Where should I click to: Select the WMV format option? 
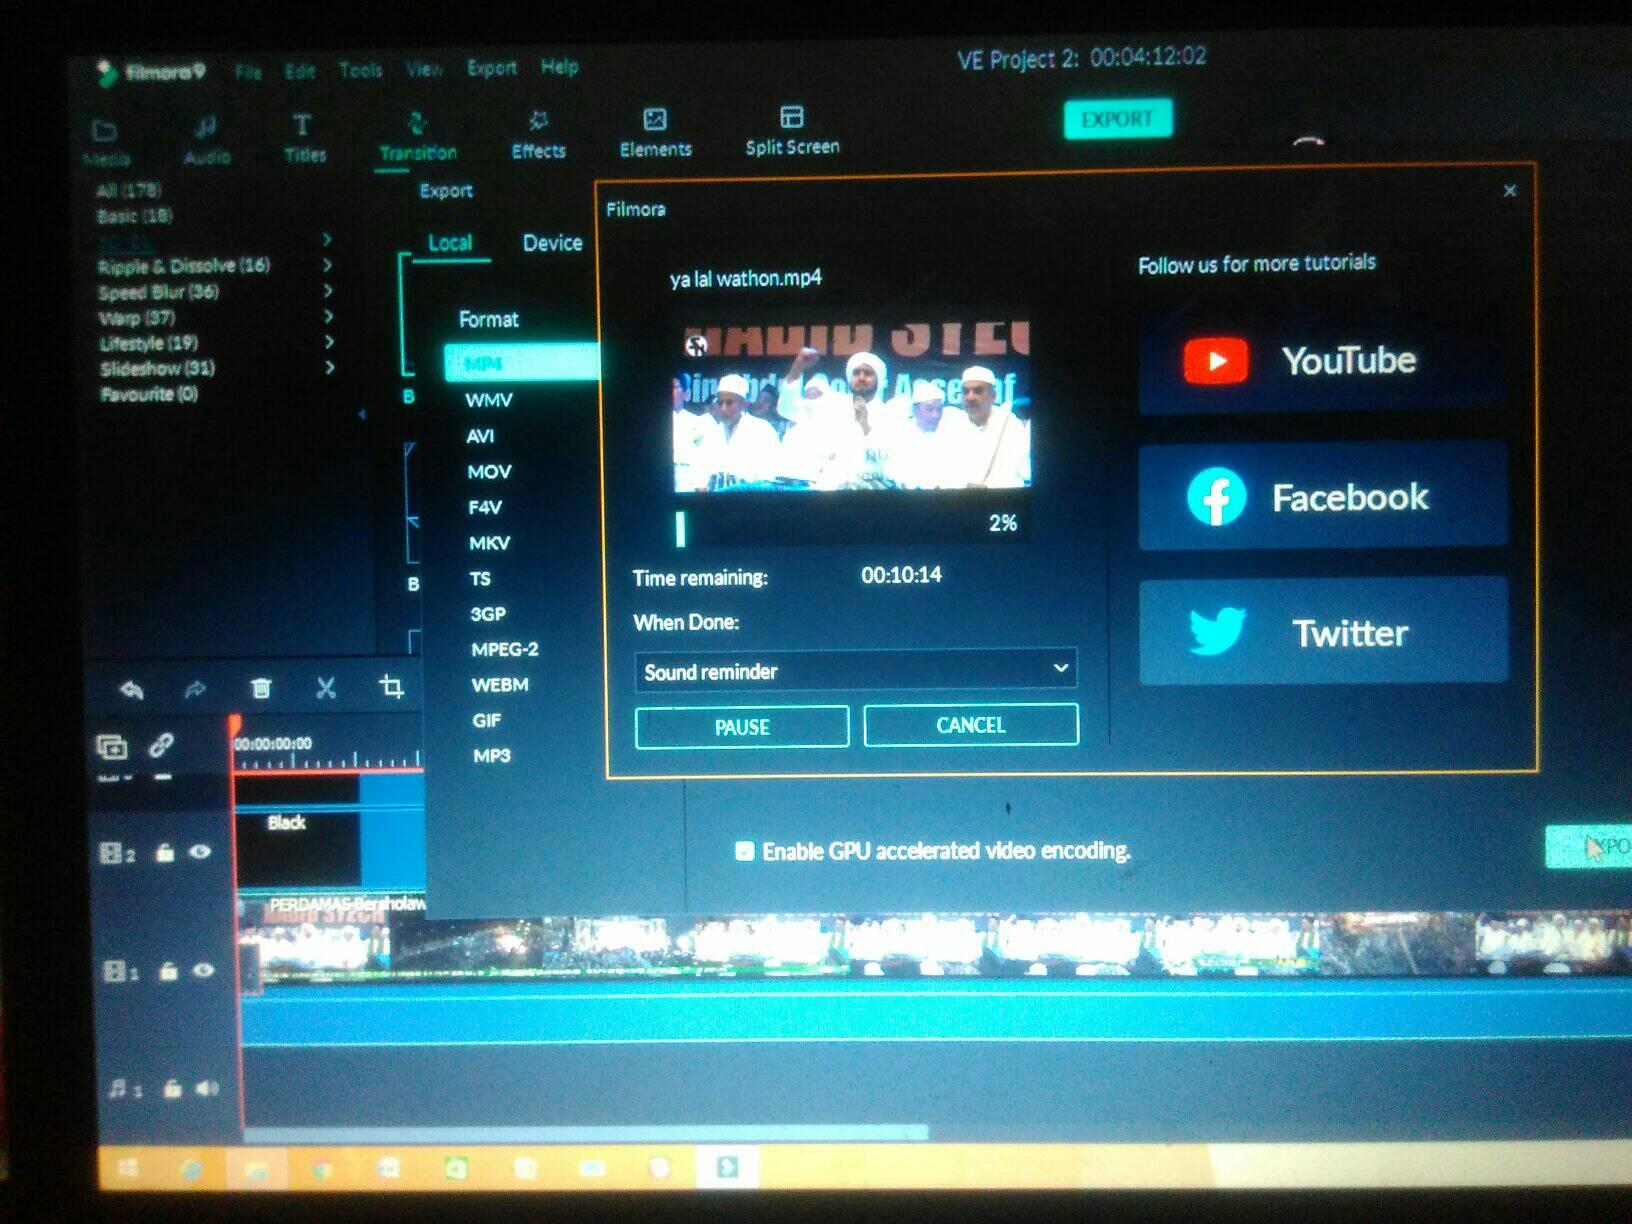(x=489, y=400)
